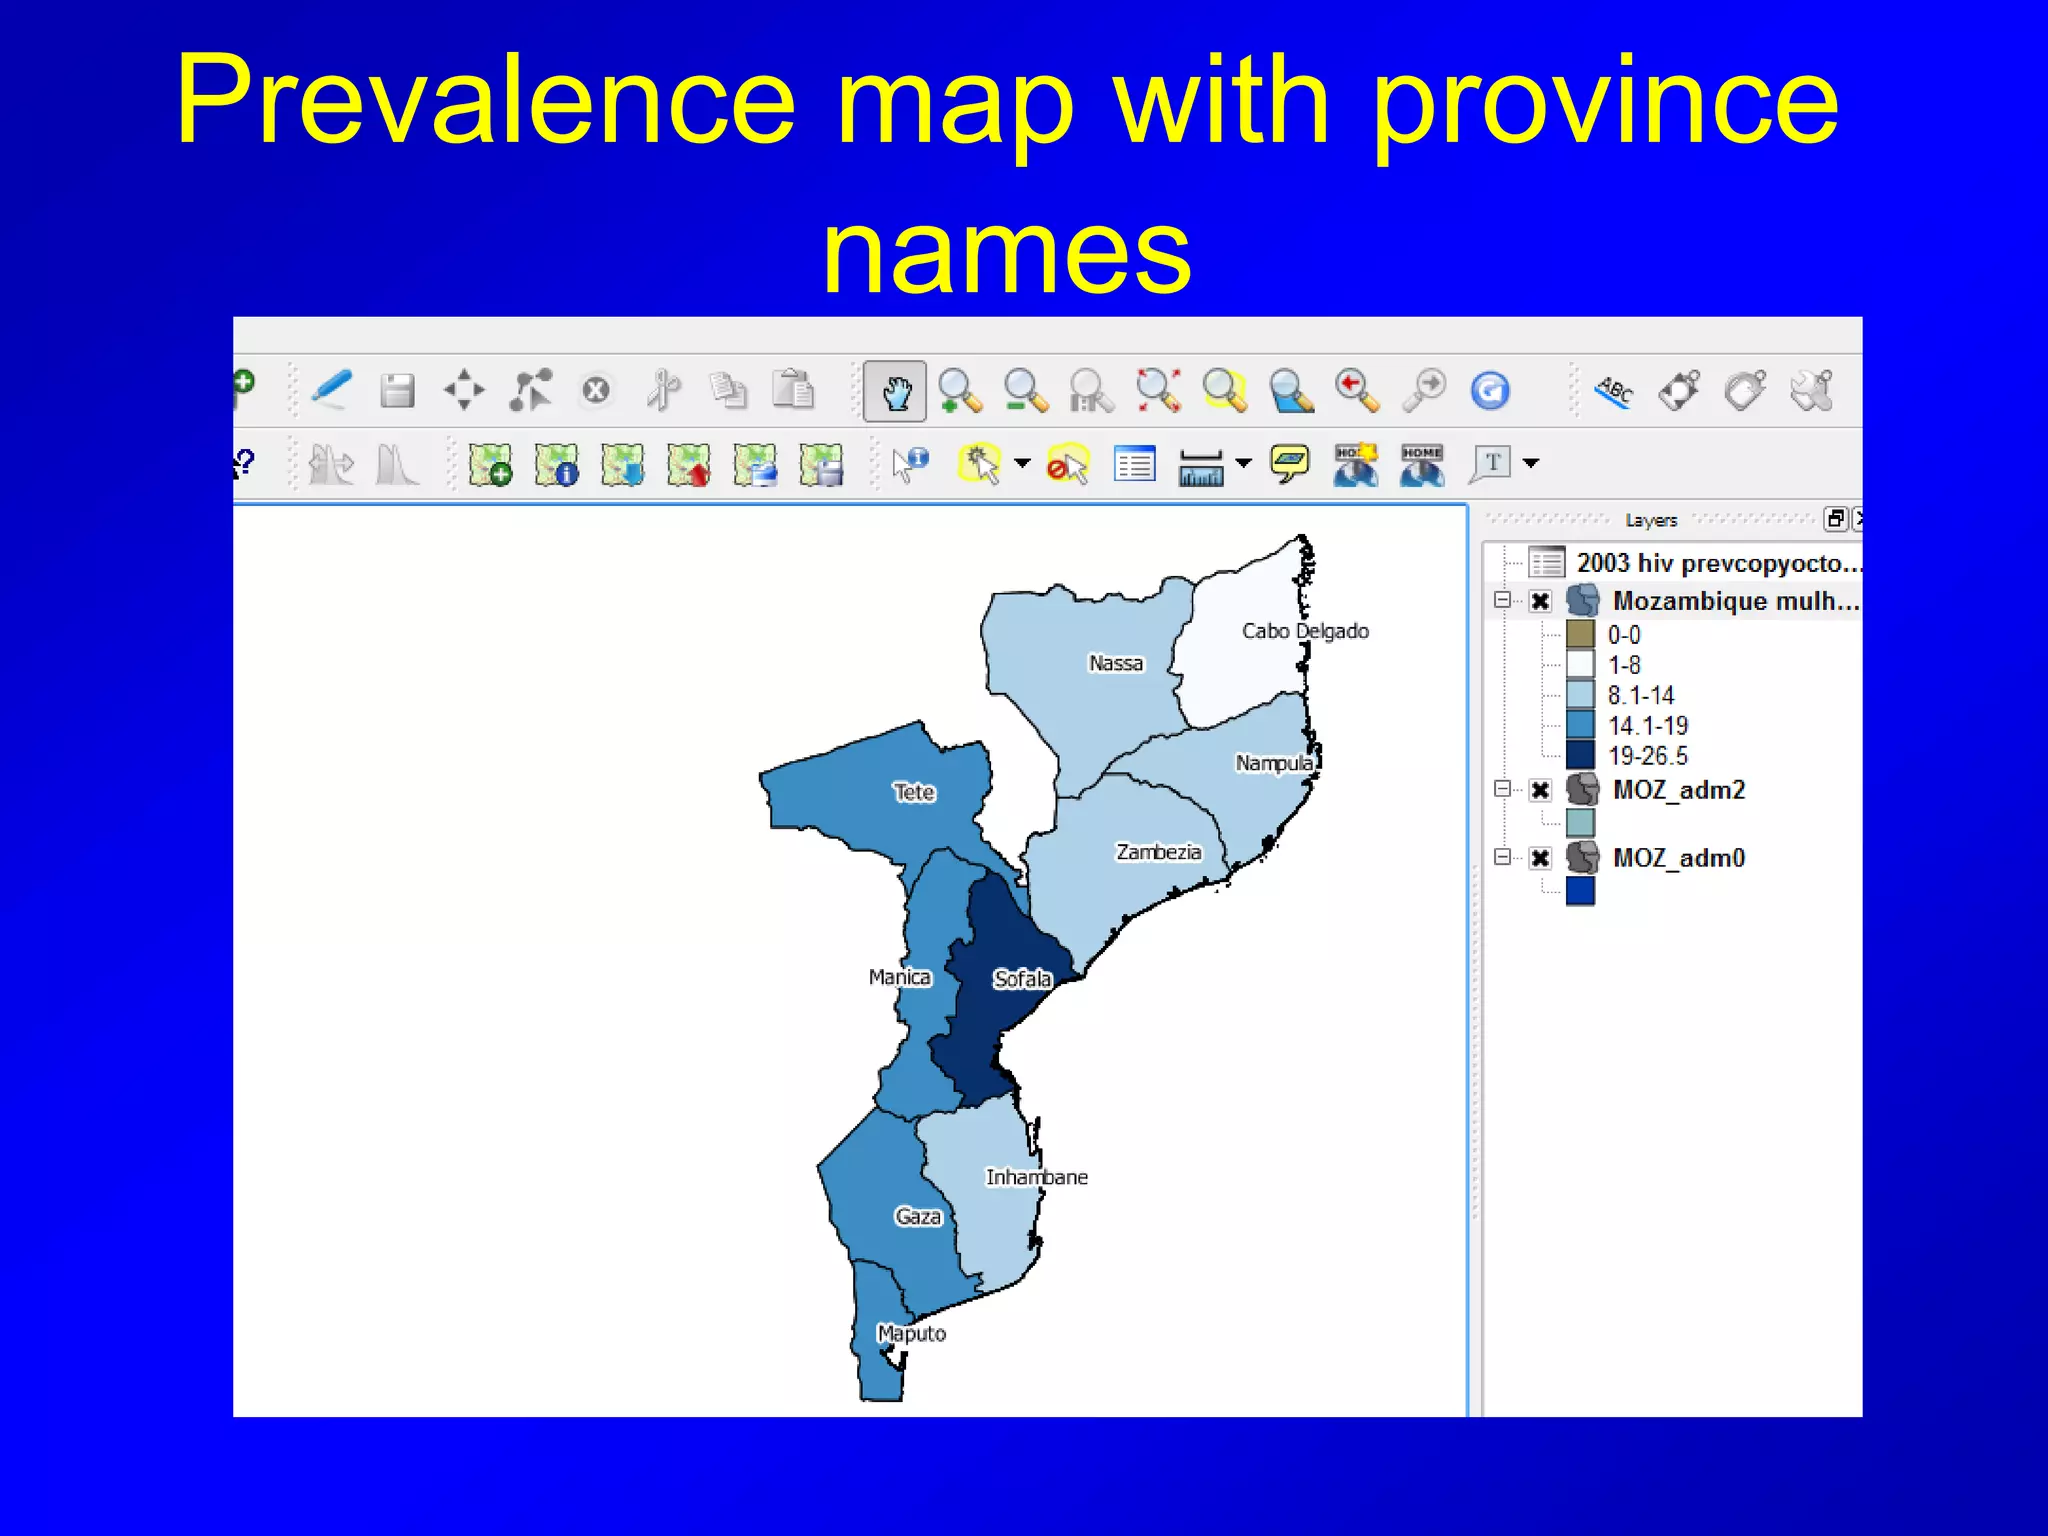Click the Inhambane province label
This screenshot has width=2048, height=1536.
(1036, 1177)
